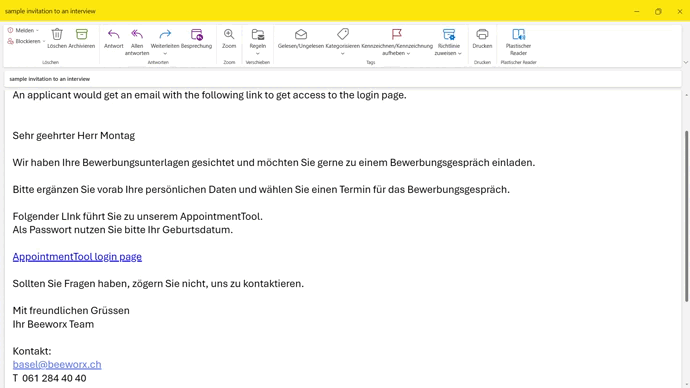Screen dimensions: 690x388
Task: Expand Kennzeichnung aufheben dropdown chevron
Action: (408, 53)
